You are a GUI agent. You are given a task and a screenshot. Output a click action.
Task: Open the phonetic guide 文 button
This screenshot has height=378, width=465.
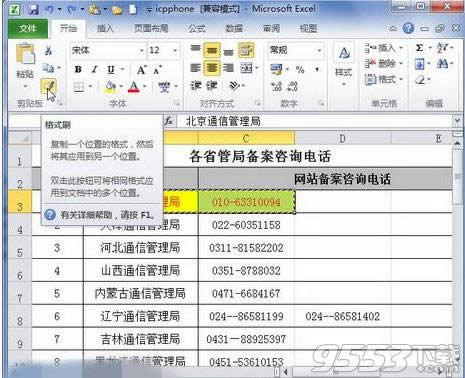[x=164, y=87]
